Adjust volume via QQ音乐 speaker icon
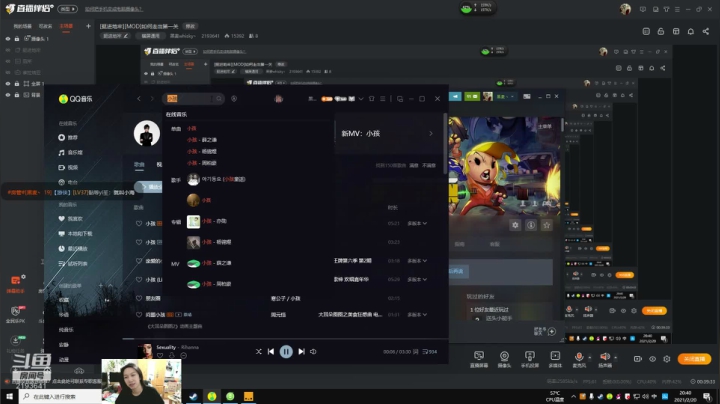 (x=313, y=352)
